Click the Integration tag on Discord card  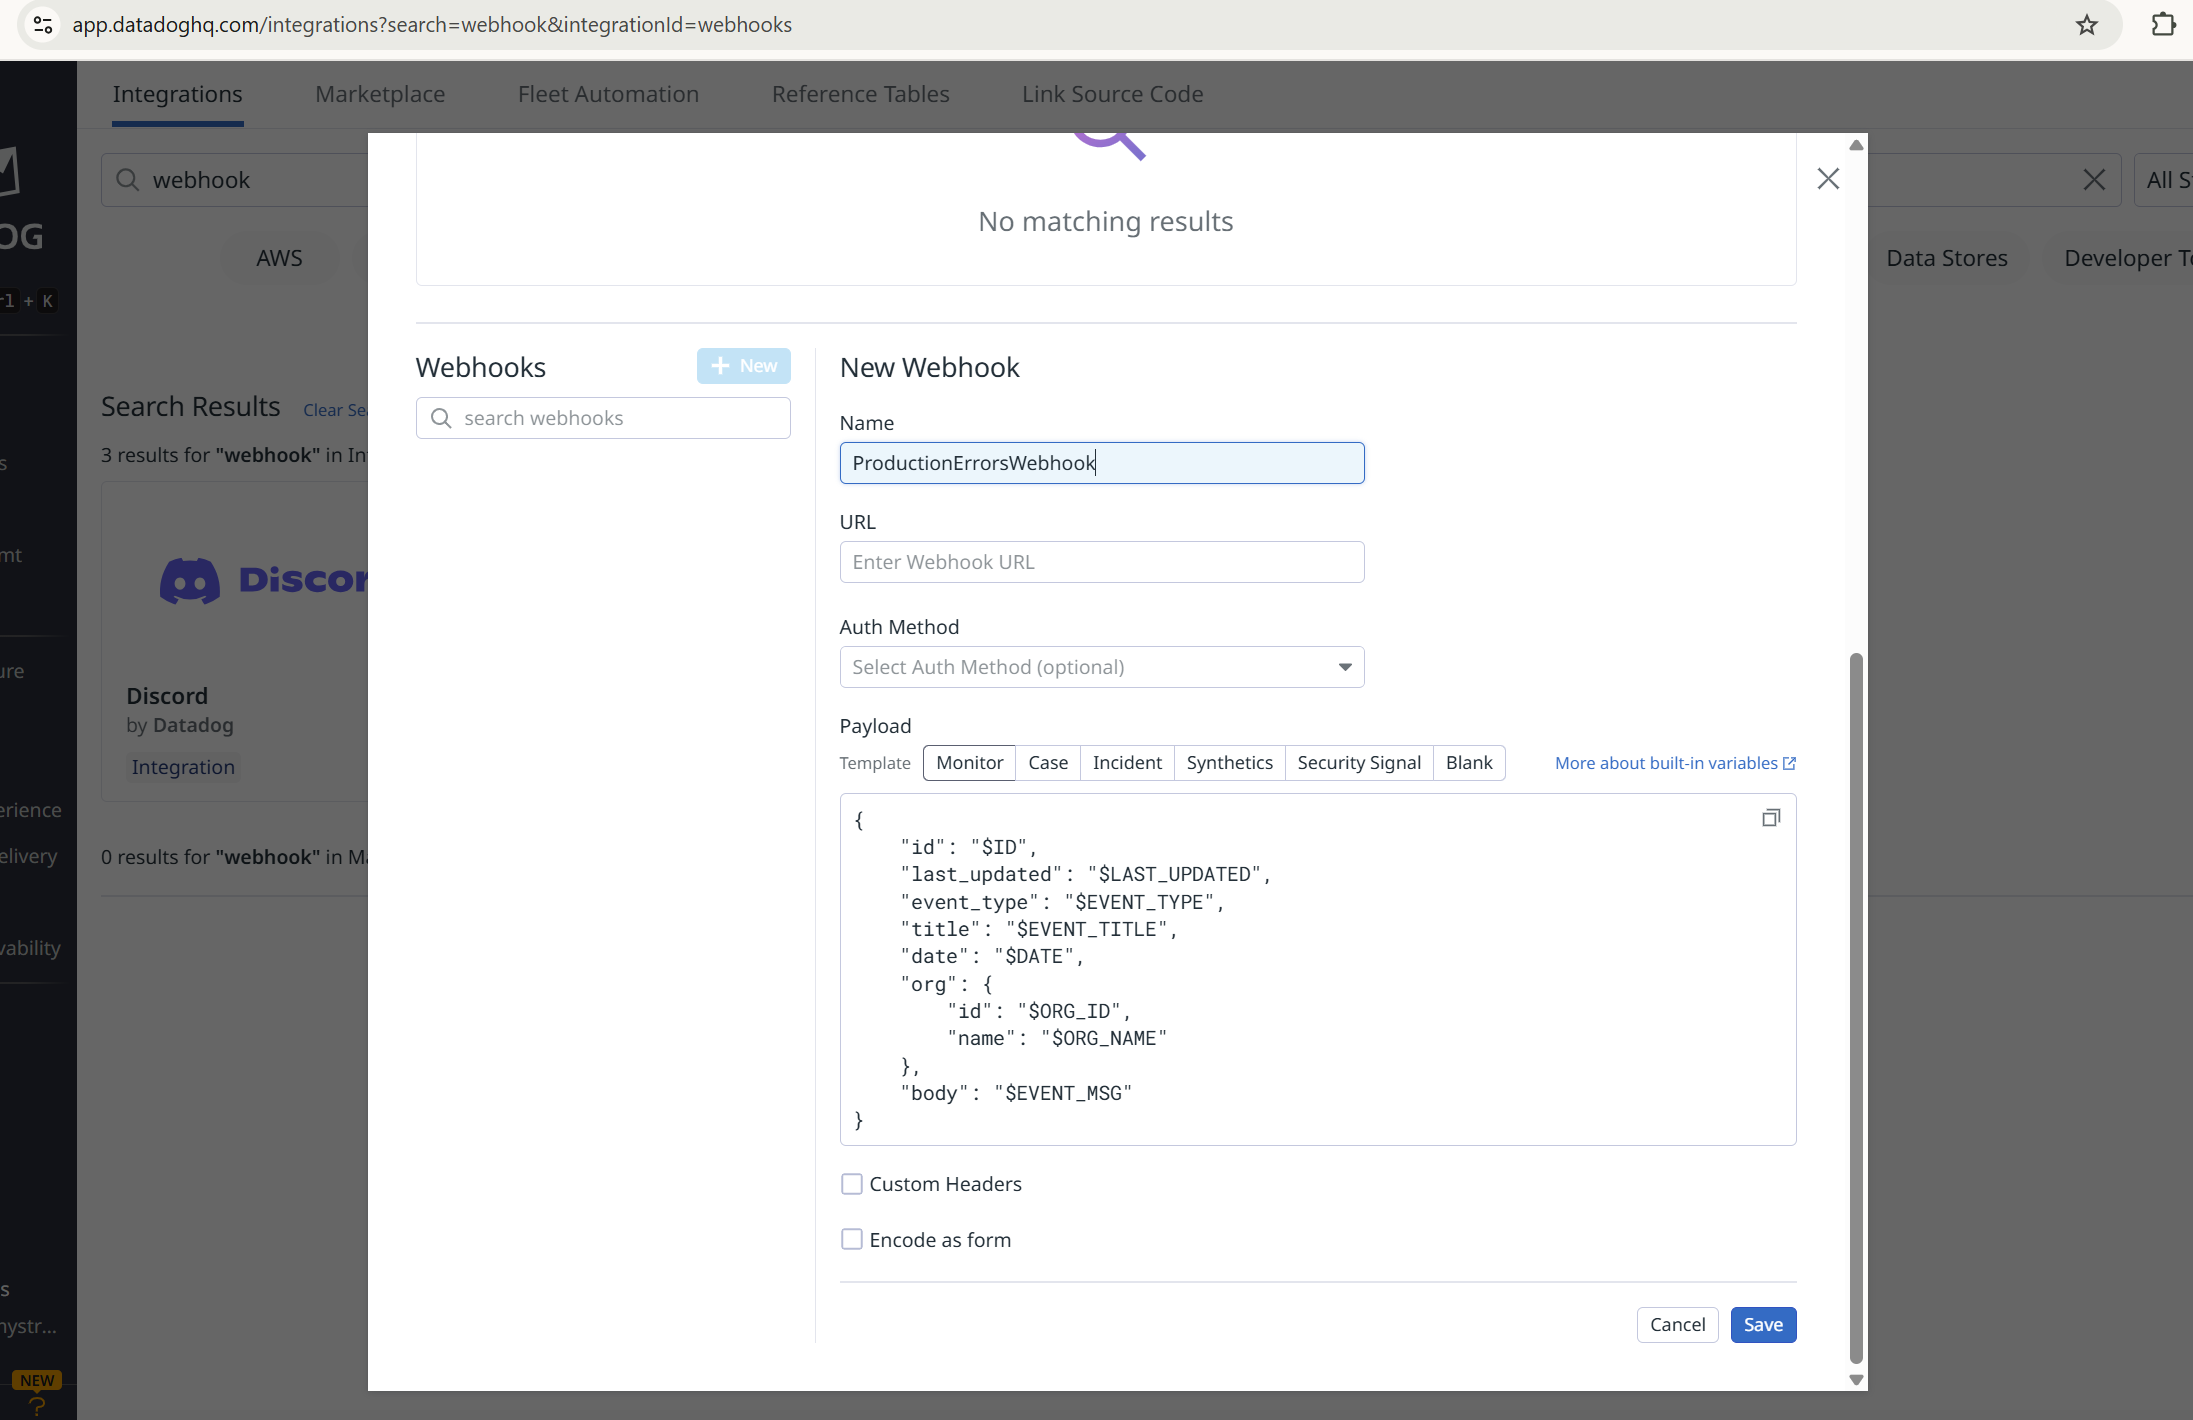point(183,767)
